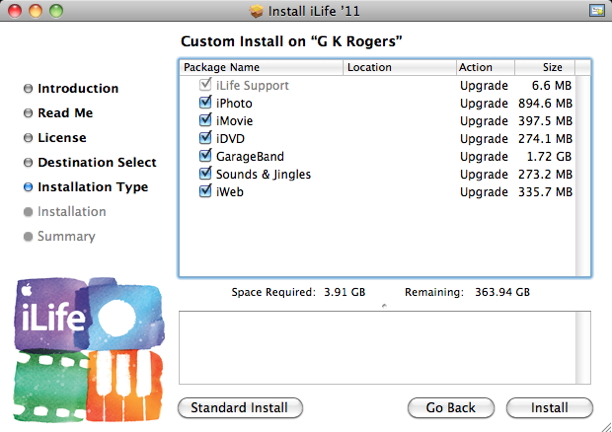Select the Destination Select step
Image resolution: width=612 pixels, height=432 pixels.
point(97,162)
